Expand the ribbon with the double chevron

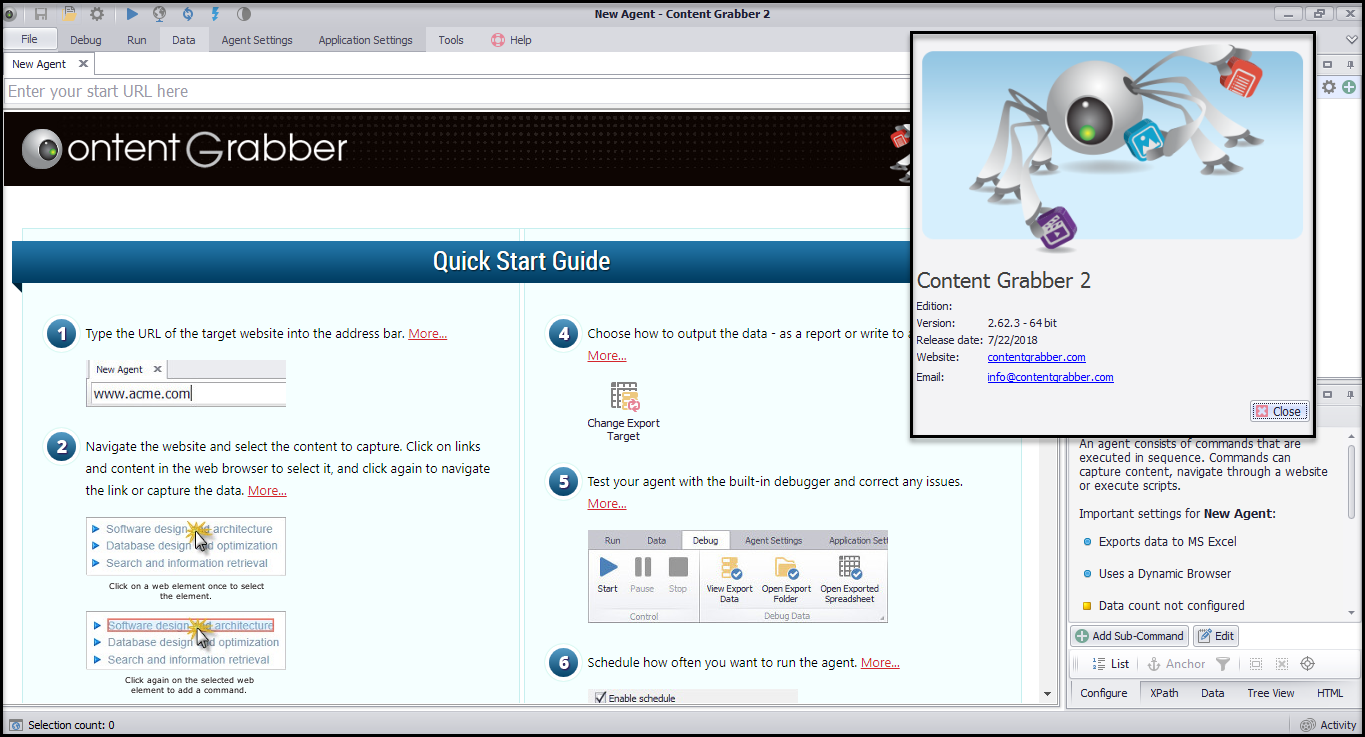tap(1352, 40)
